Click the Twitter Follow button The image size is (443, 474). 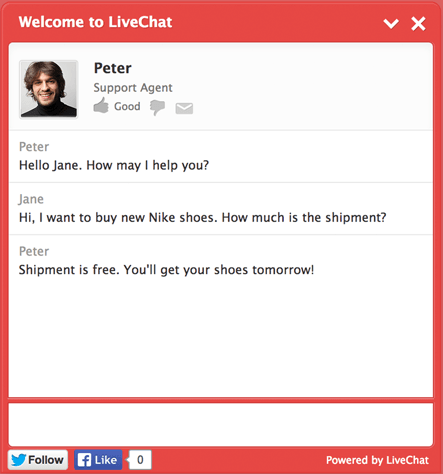pos(38,460)
